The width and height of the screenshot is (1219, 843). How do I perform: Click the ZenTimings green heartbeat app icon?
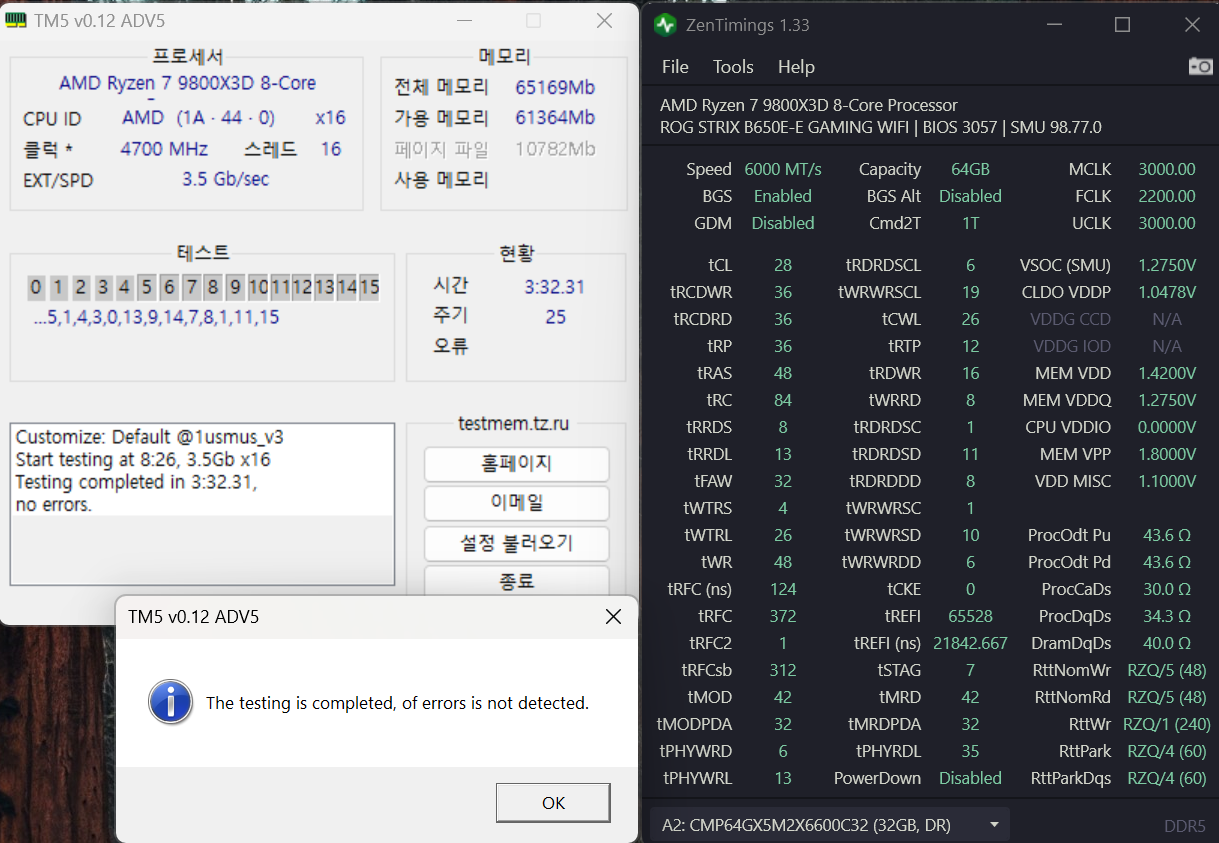(665, 24)
